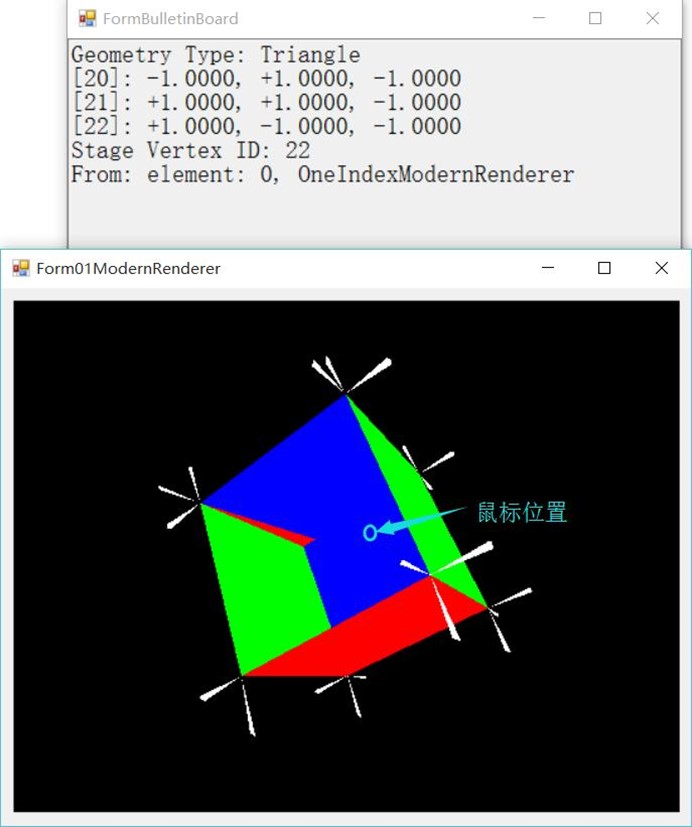This screenshot has height=827, width=692.
Task: Click the Form01ModernRenderer window app icon
Action: (x=21, y=268)
